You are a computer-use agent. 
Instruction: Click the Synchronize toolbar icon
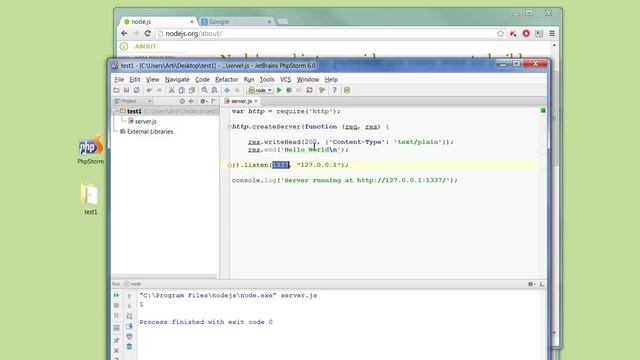pyautogui.click(x=136, y=90)
